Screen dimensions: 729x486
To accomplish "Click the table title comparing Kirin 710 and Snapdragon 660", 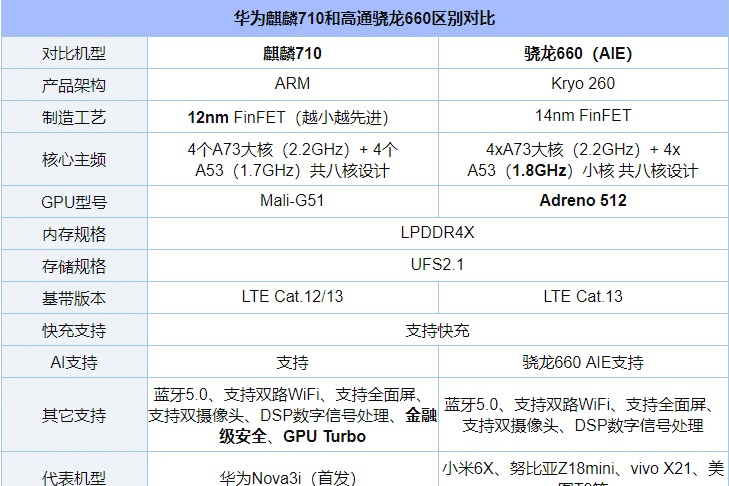I will coord(364,18).
